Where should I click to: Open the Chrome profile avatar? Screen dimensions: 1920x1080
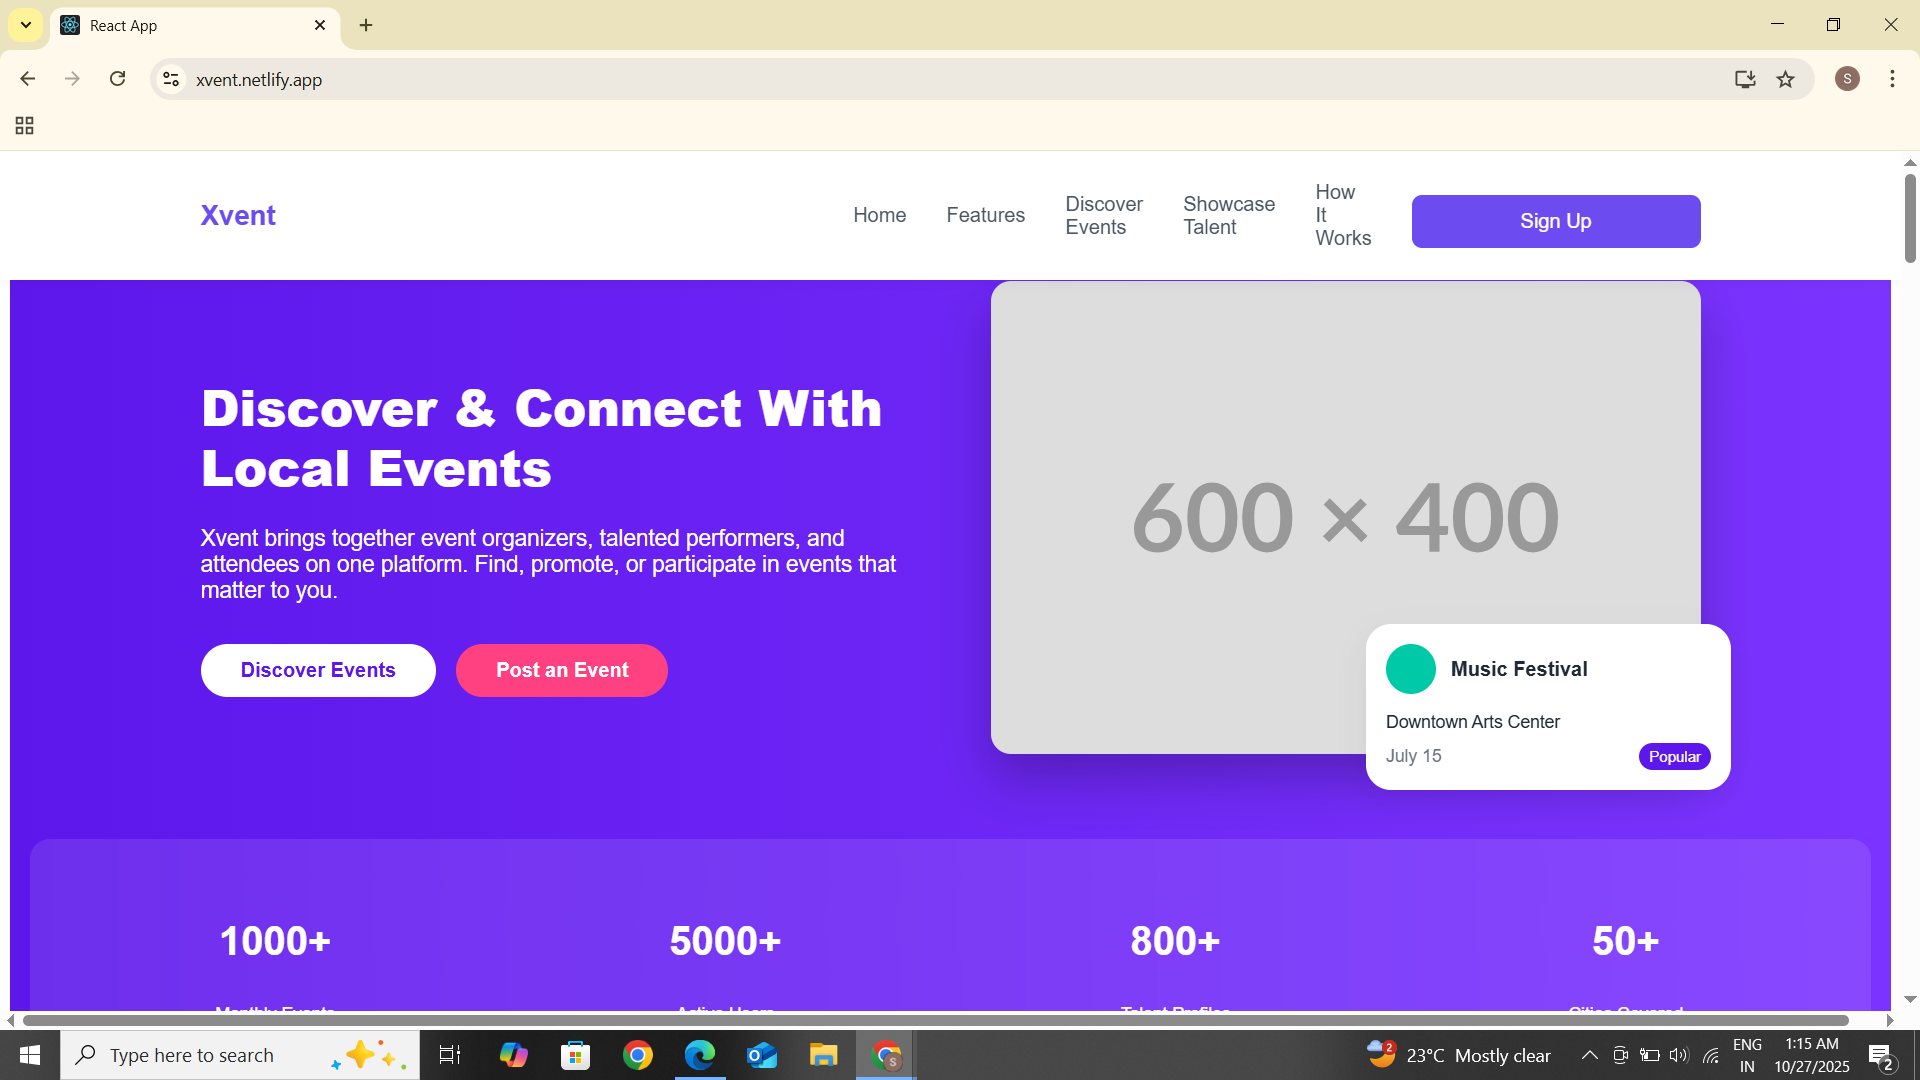[x=1847, y=79]
